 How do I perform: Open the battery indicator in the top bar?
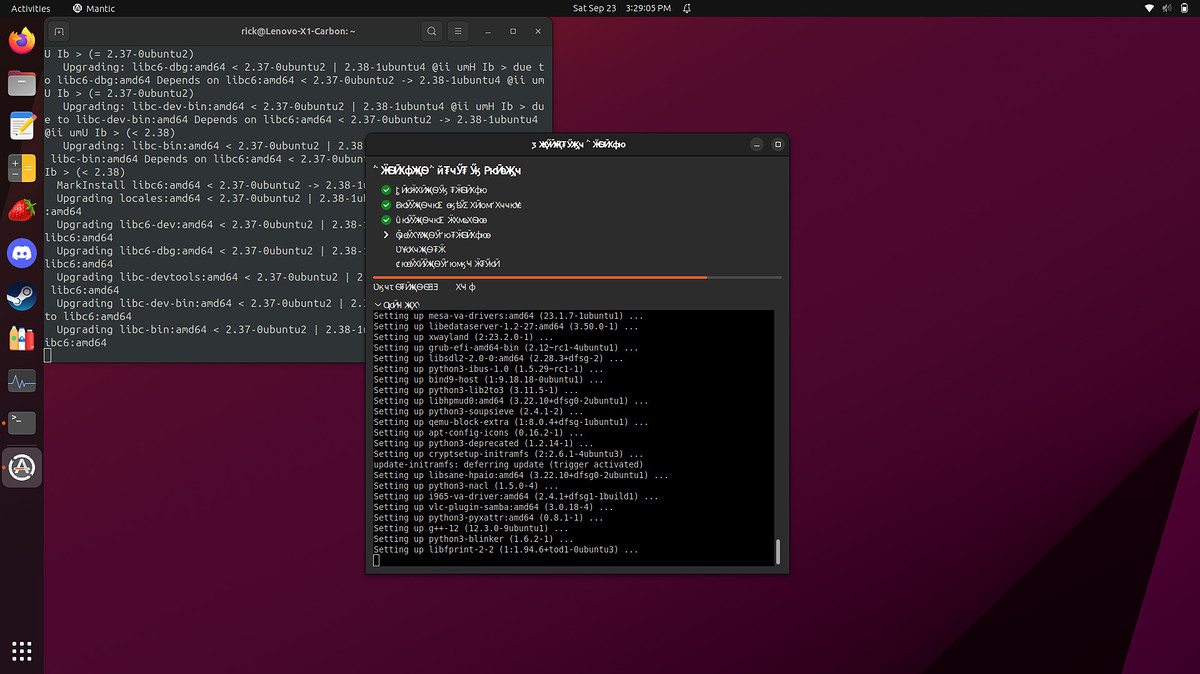pos(1185,8)
